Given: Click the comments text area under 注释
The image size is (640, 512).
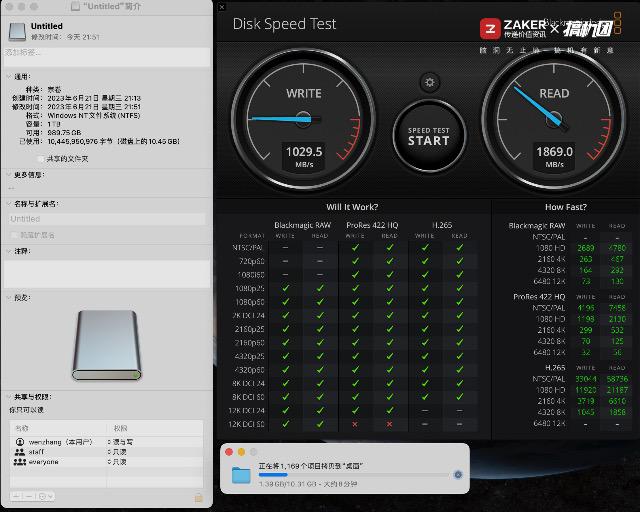Looking at the screenshot, I should tap(107, 274).
